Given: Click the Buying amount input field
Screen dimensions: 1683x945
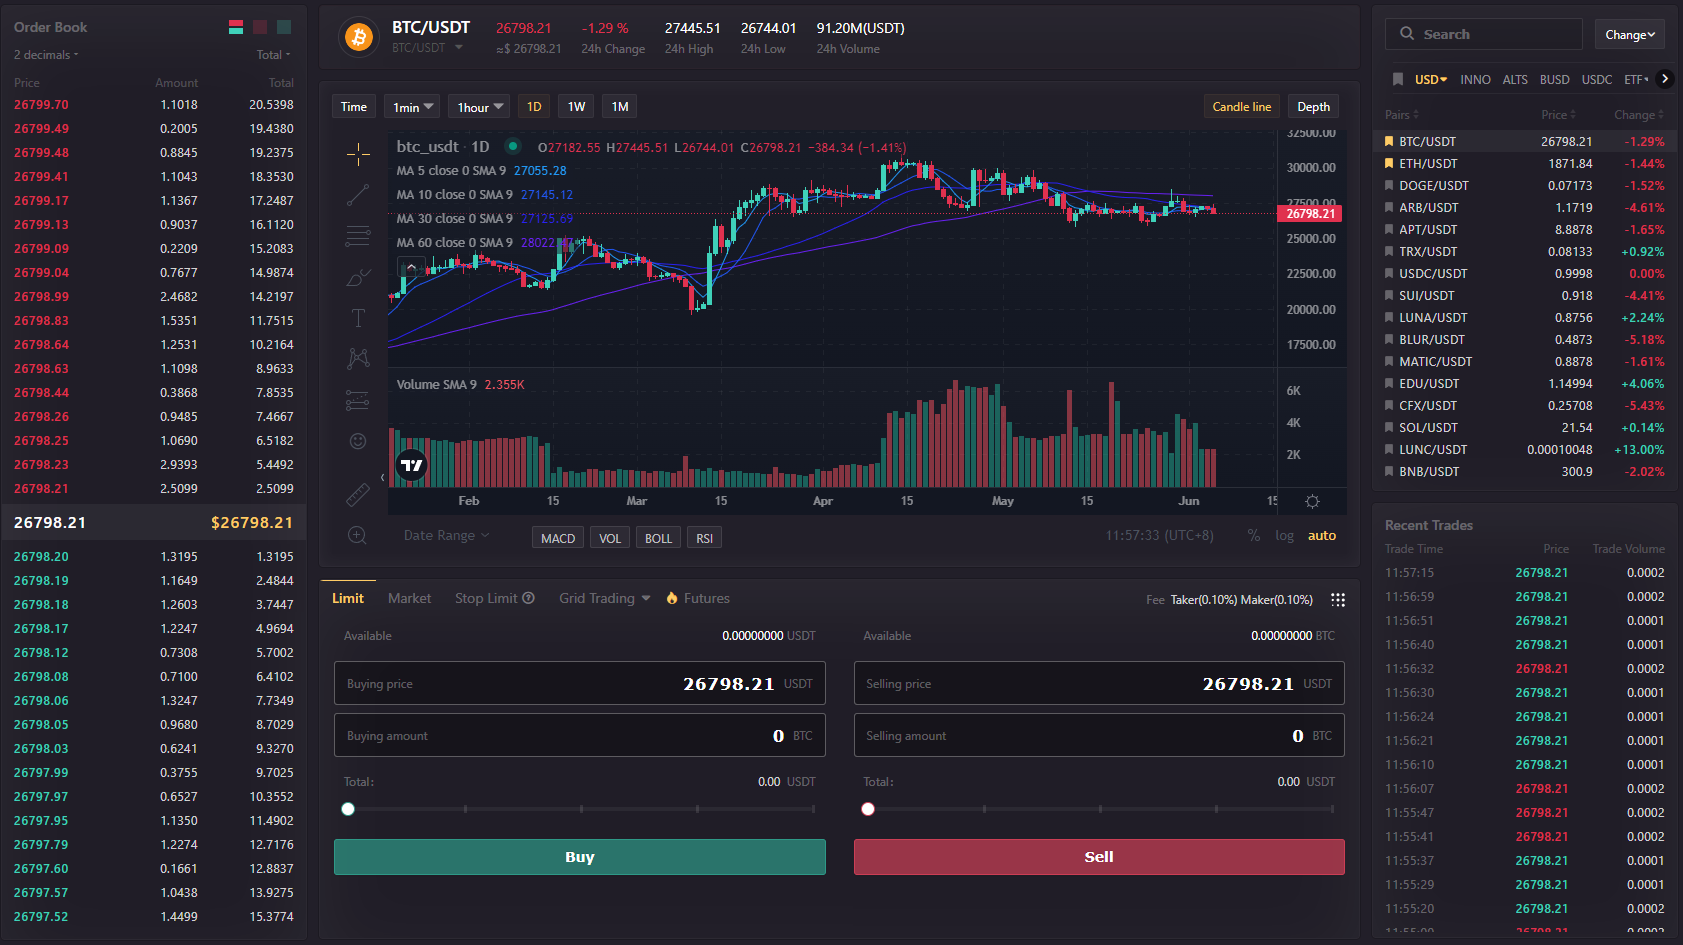Looking at the screenshot, I should (580, 735).
